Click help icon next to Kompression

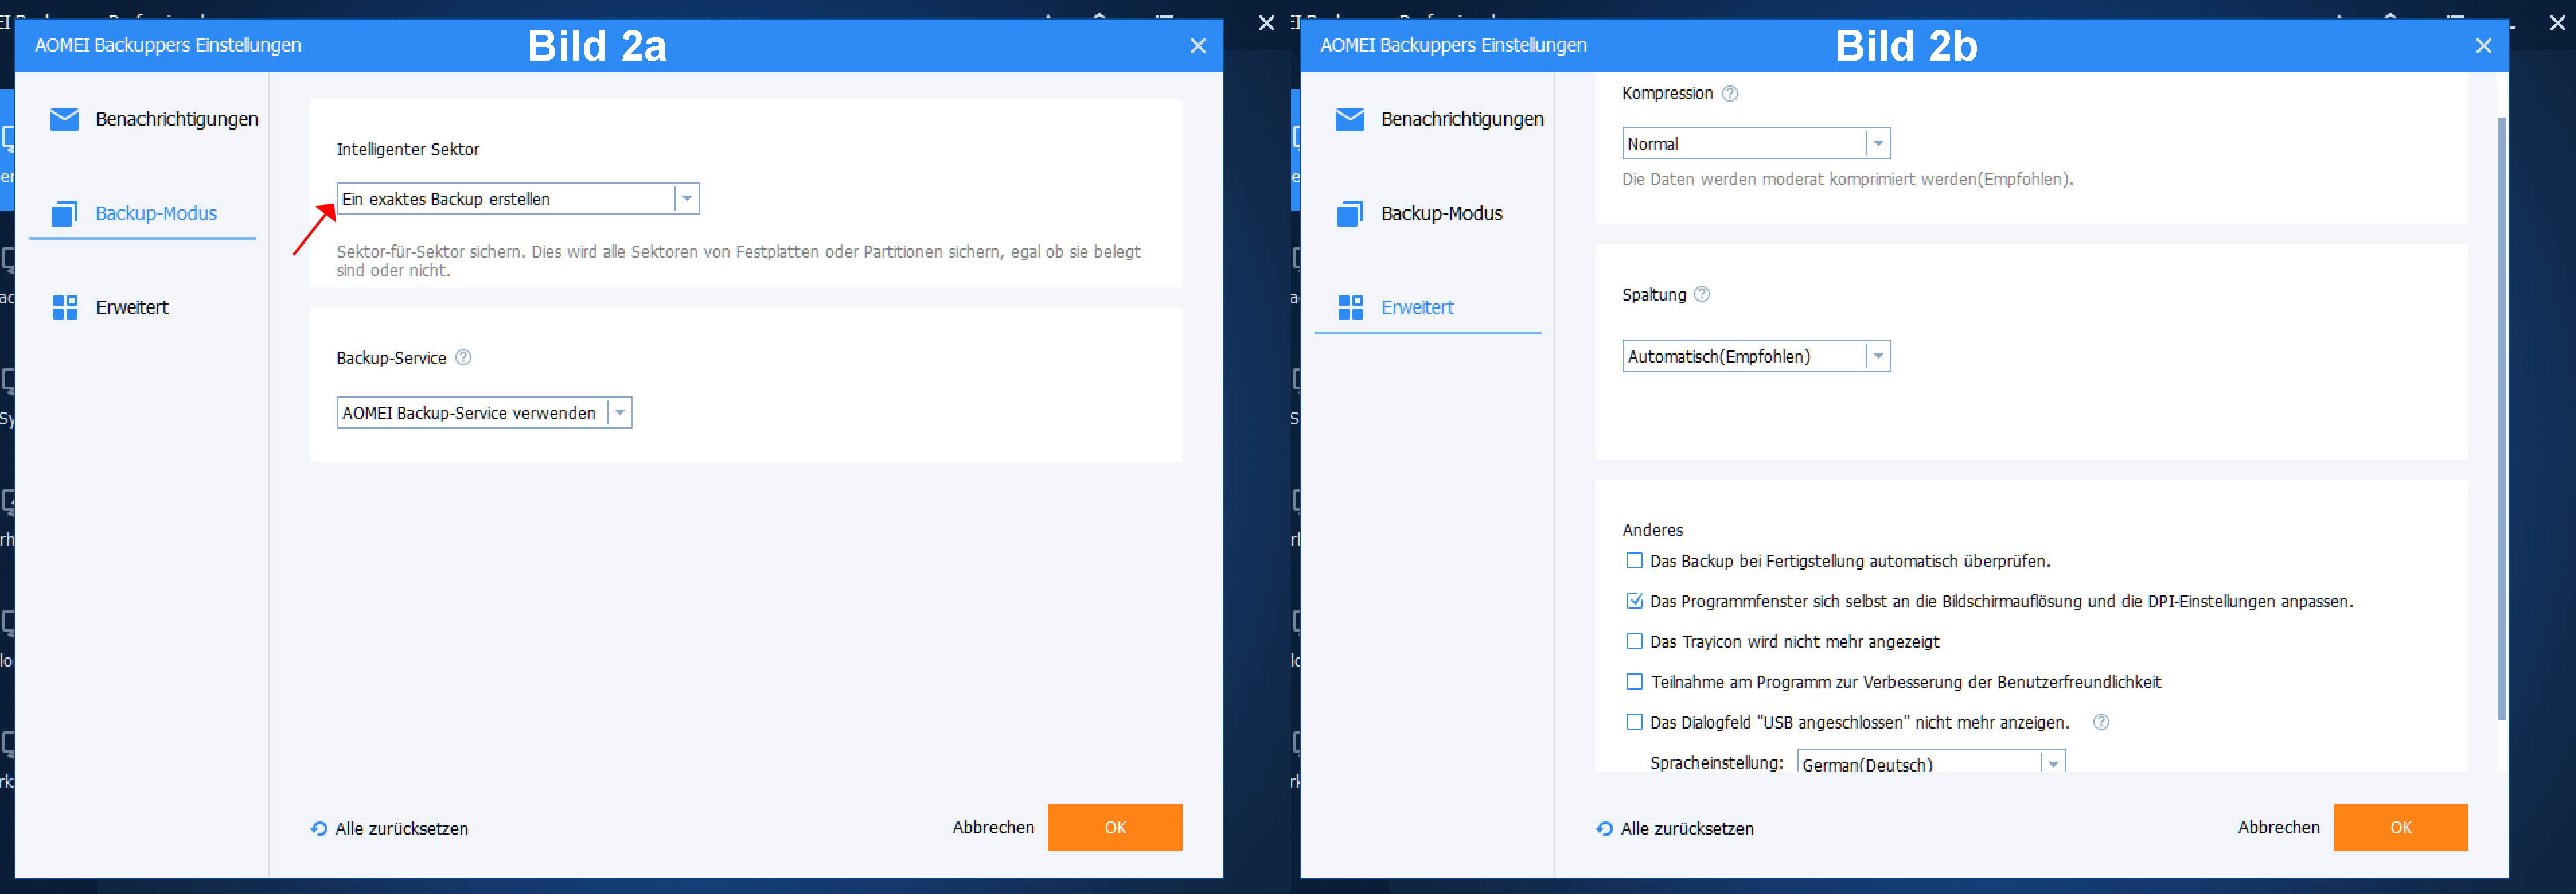point(1730,93)
